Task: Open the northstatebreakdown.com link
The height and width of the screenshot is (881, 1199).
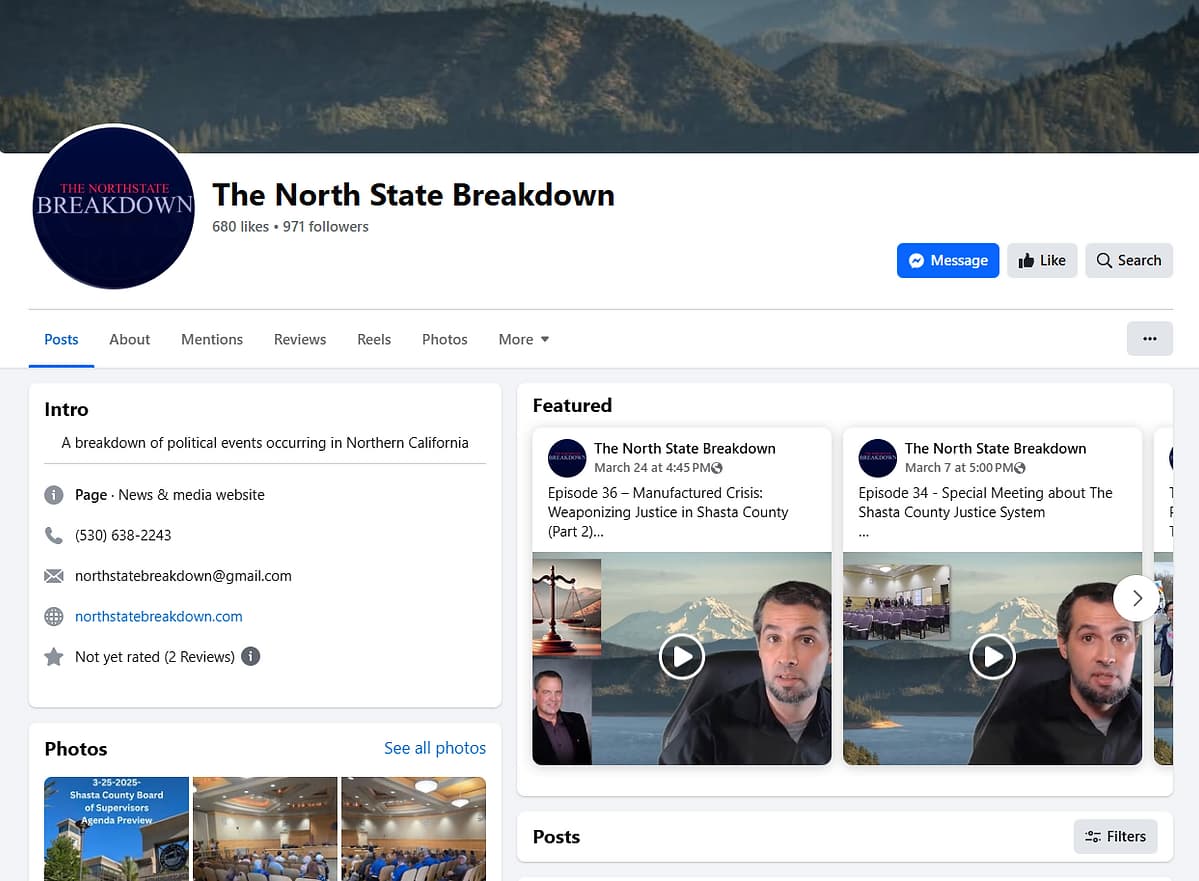Action: coord(158,616)
